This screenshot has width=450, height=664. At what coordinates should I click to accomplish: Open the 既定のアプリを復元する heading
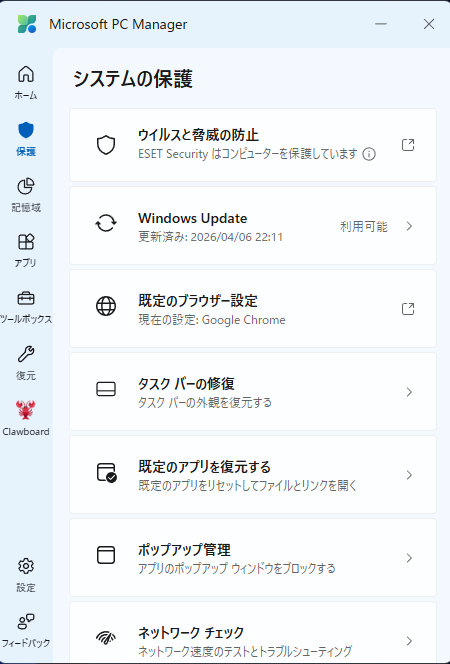pyautogui.click(x=204, y=467)
